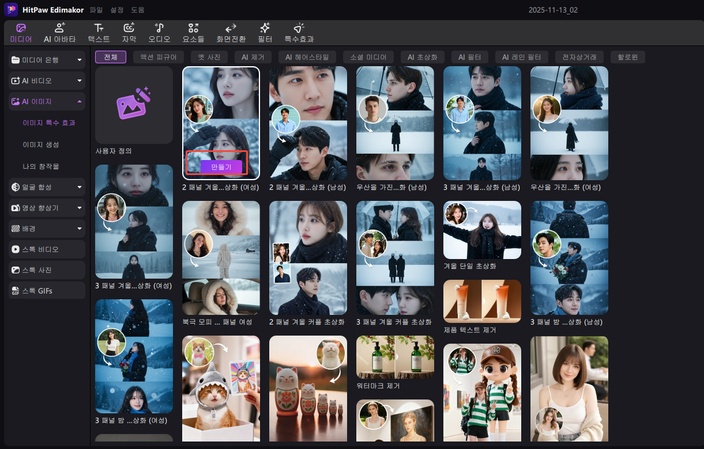Open 스톡 비디오 in the sidebar
Image resolution: width=704 pixels, height=449 pixels.
point(40,248)
